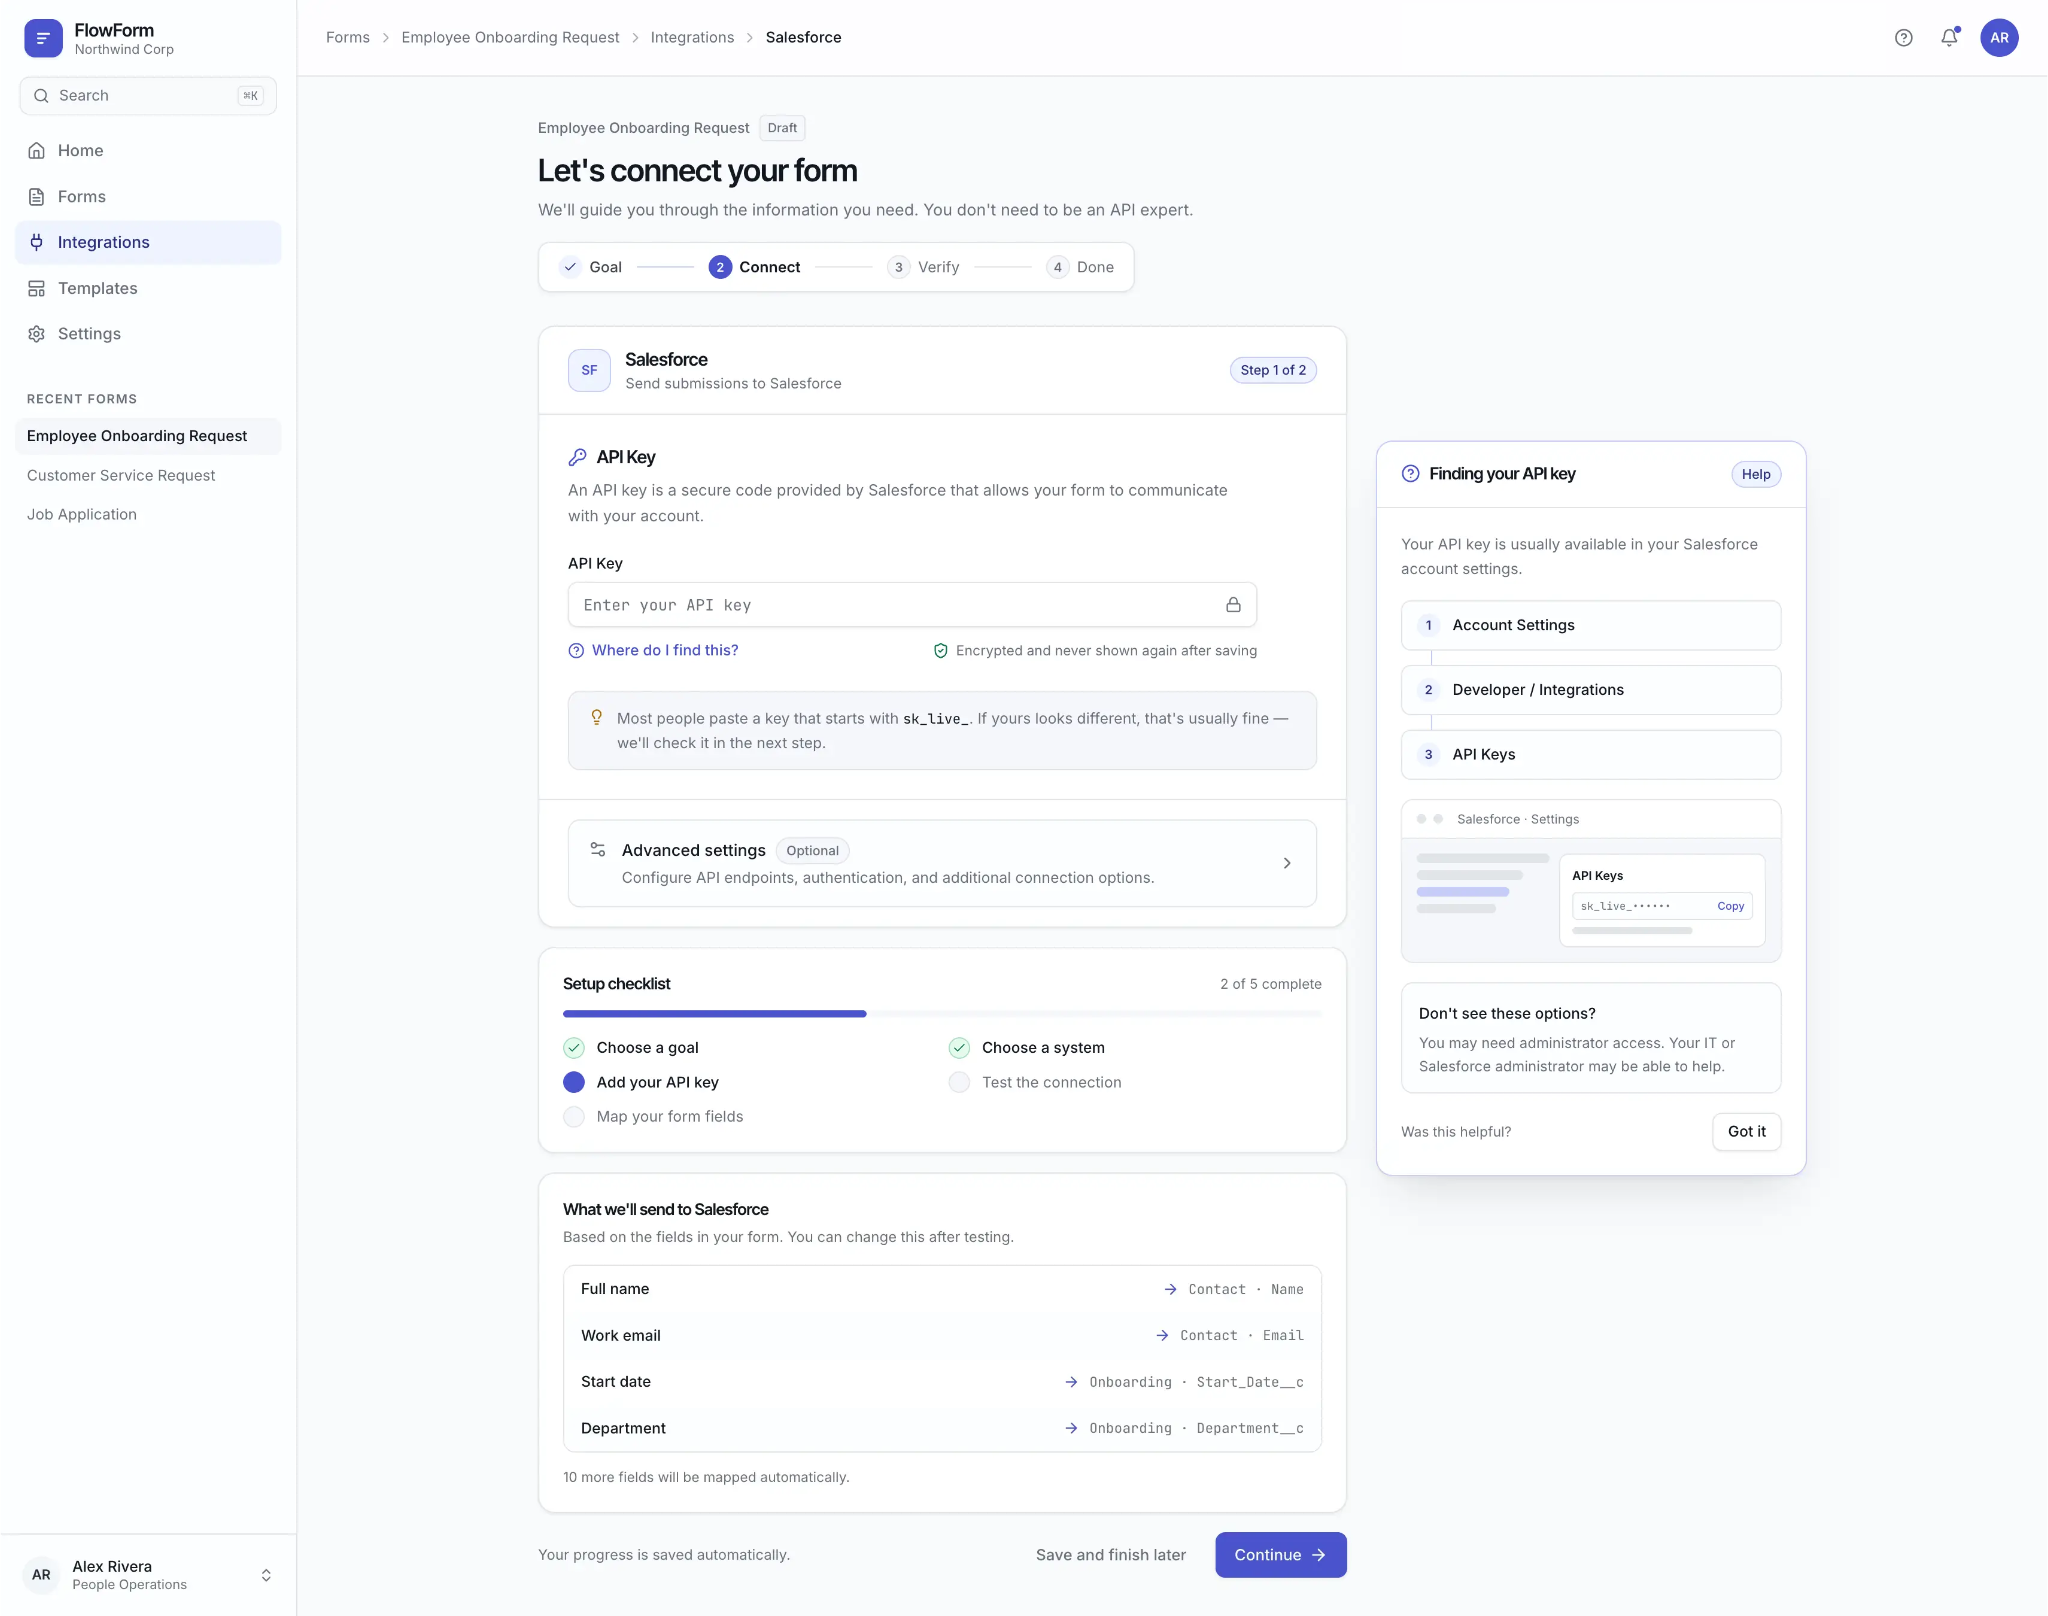Viewport: 2048px width, 1616px height.
Task: Go to Integrations breadcrumb
Action: coord(692,38)
